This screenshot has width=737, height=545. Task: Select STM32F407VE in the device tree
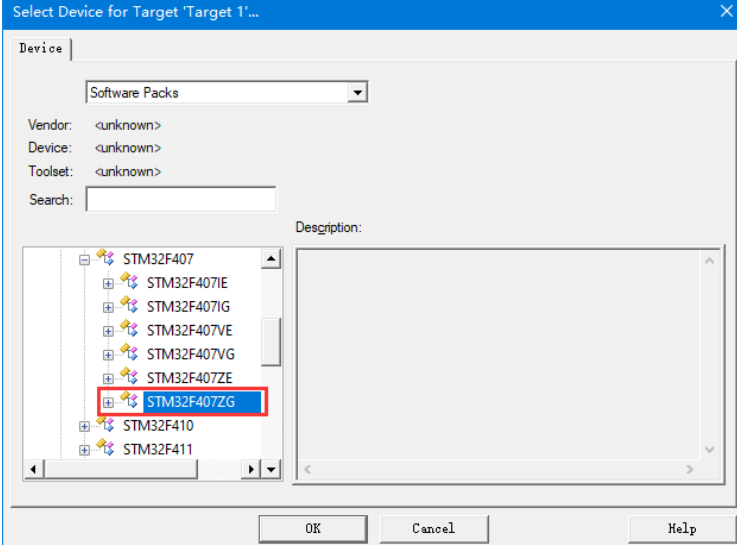pos(189,330)
